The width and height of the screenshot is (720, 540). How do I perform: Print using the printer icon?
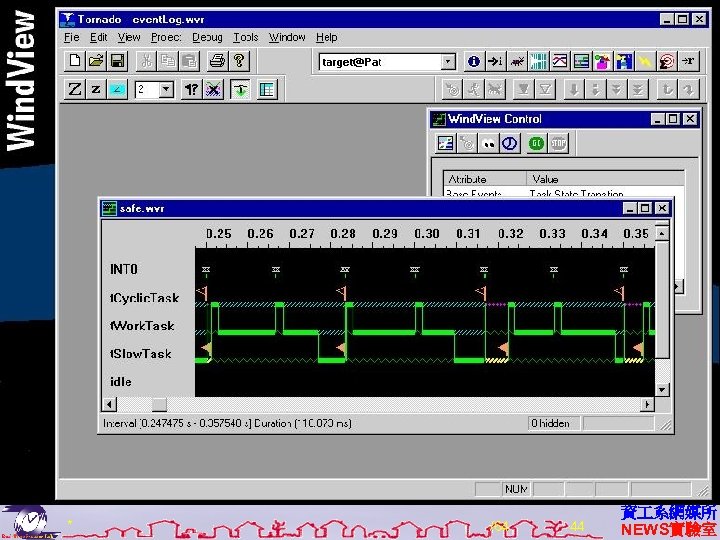pyautogui.click(x=218, y=61)
